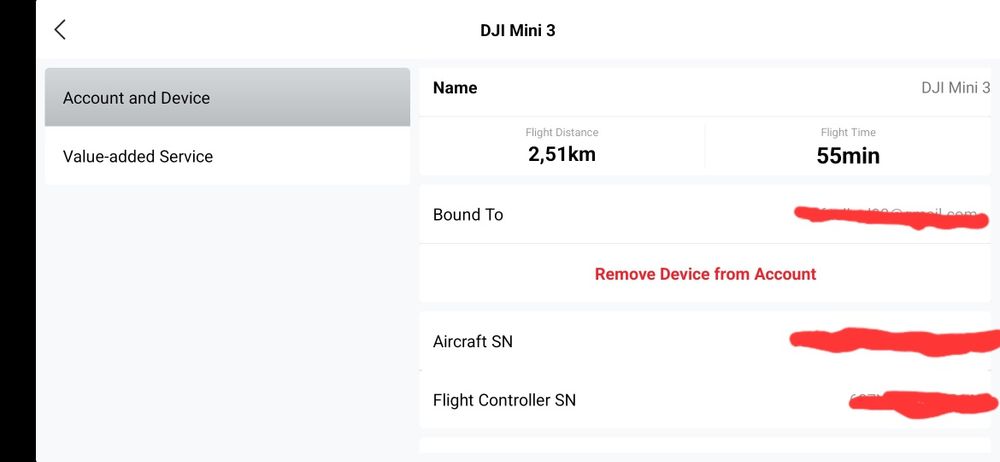Tap the 55min flight time value
Screen dimensions: 1000x462
848,155
